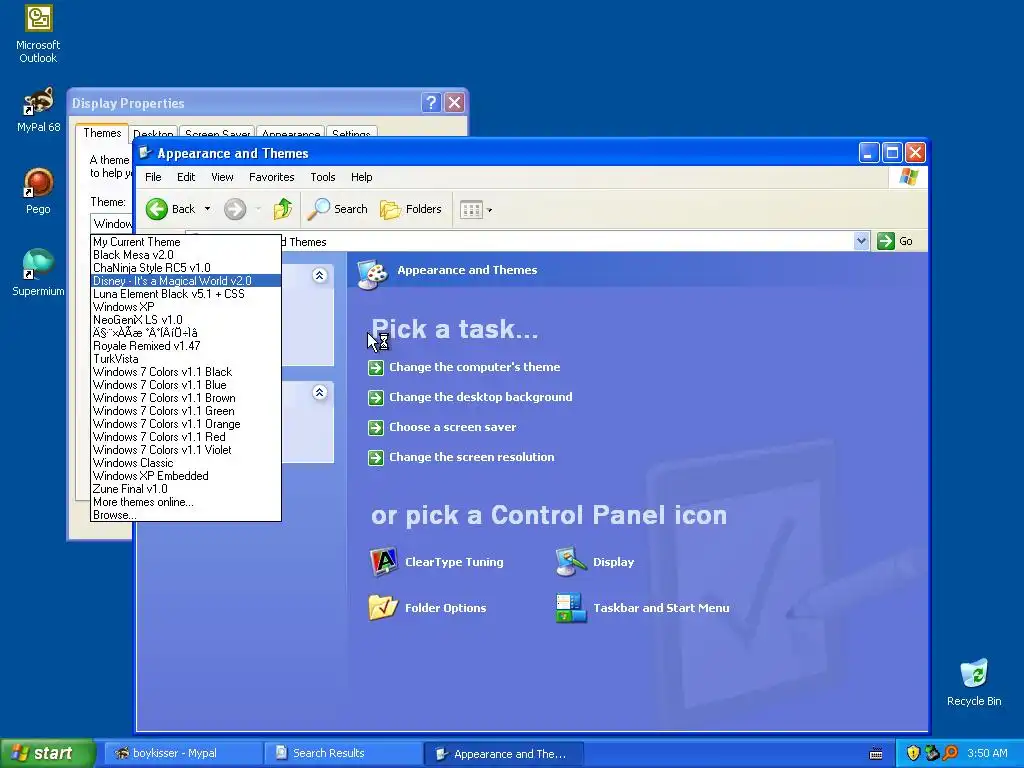The image size is (1024, 768).
Task: Open Folder Options icon
Action: pyautogui.click(x=428, y=607)
